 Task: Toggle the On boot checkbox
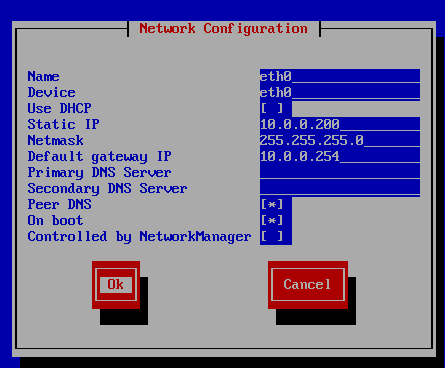(x=272, y=220)
